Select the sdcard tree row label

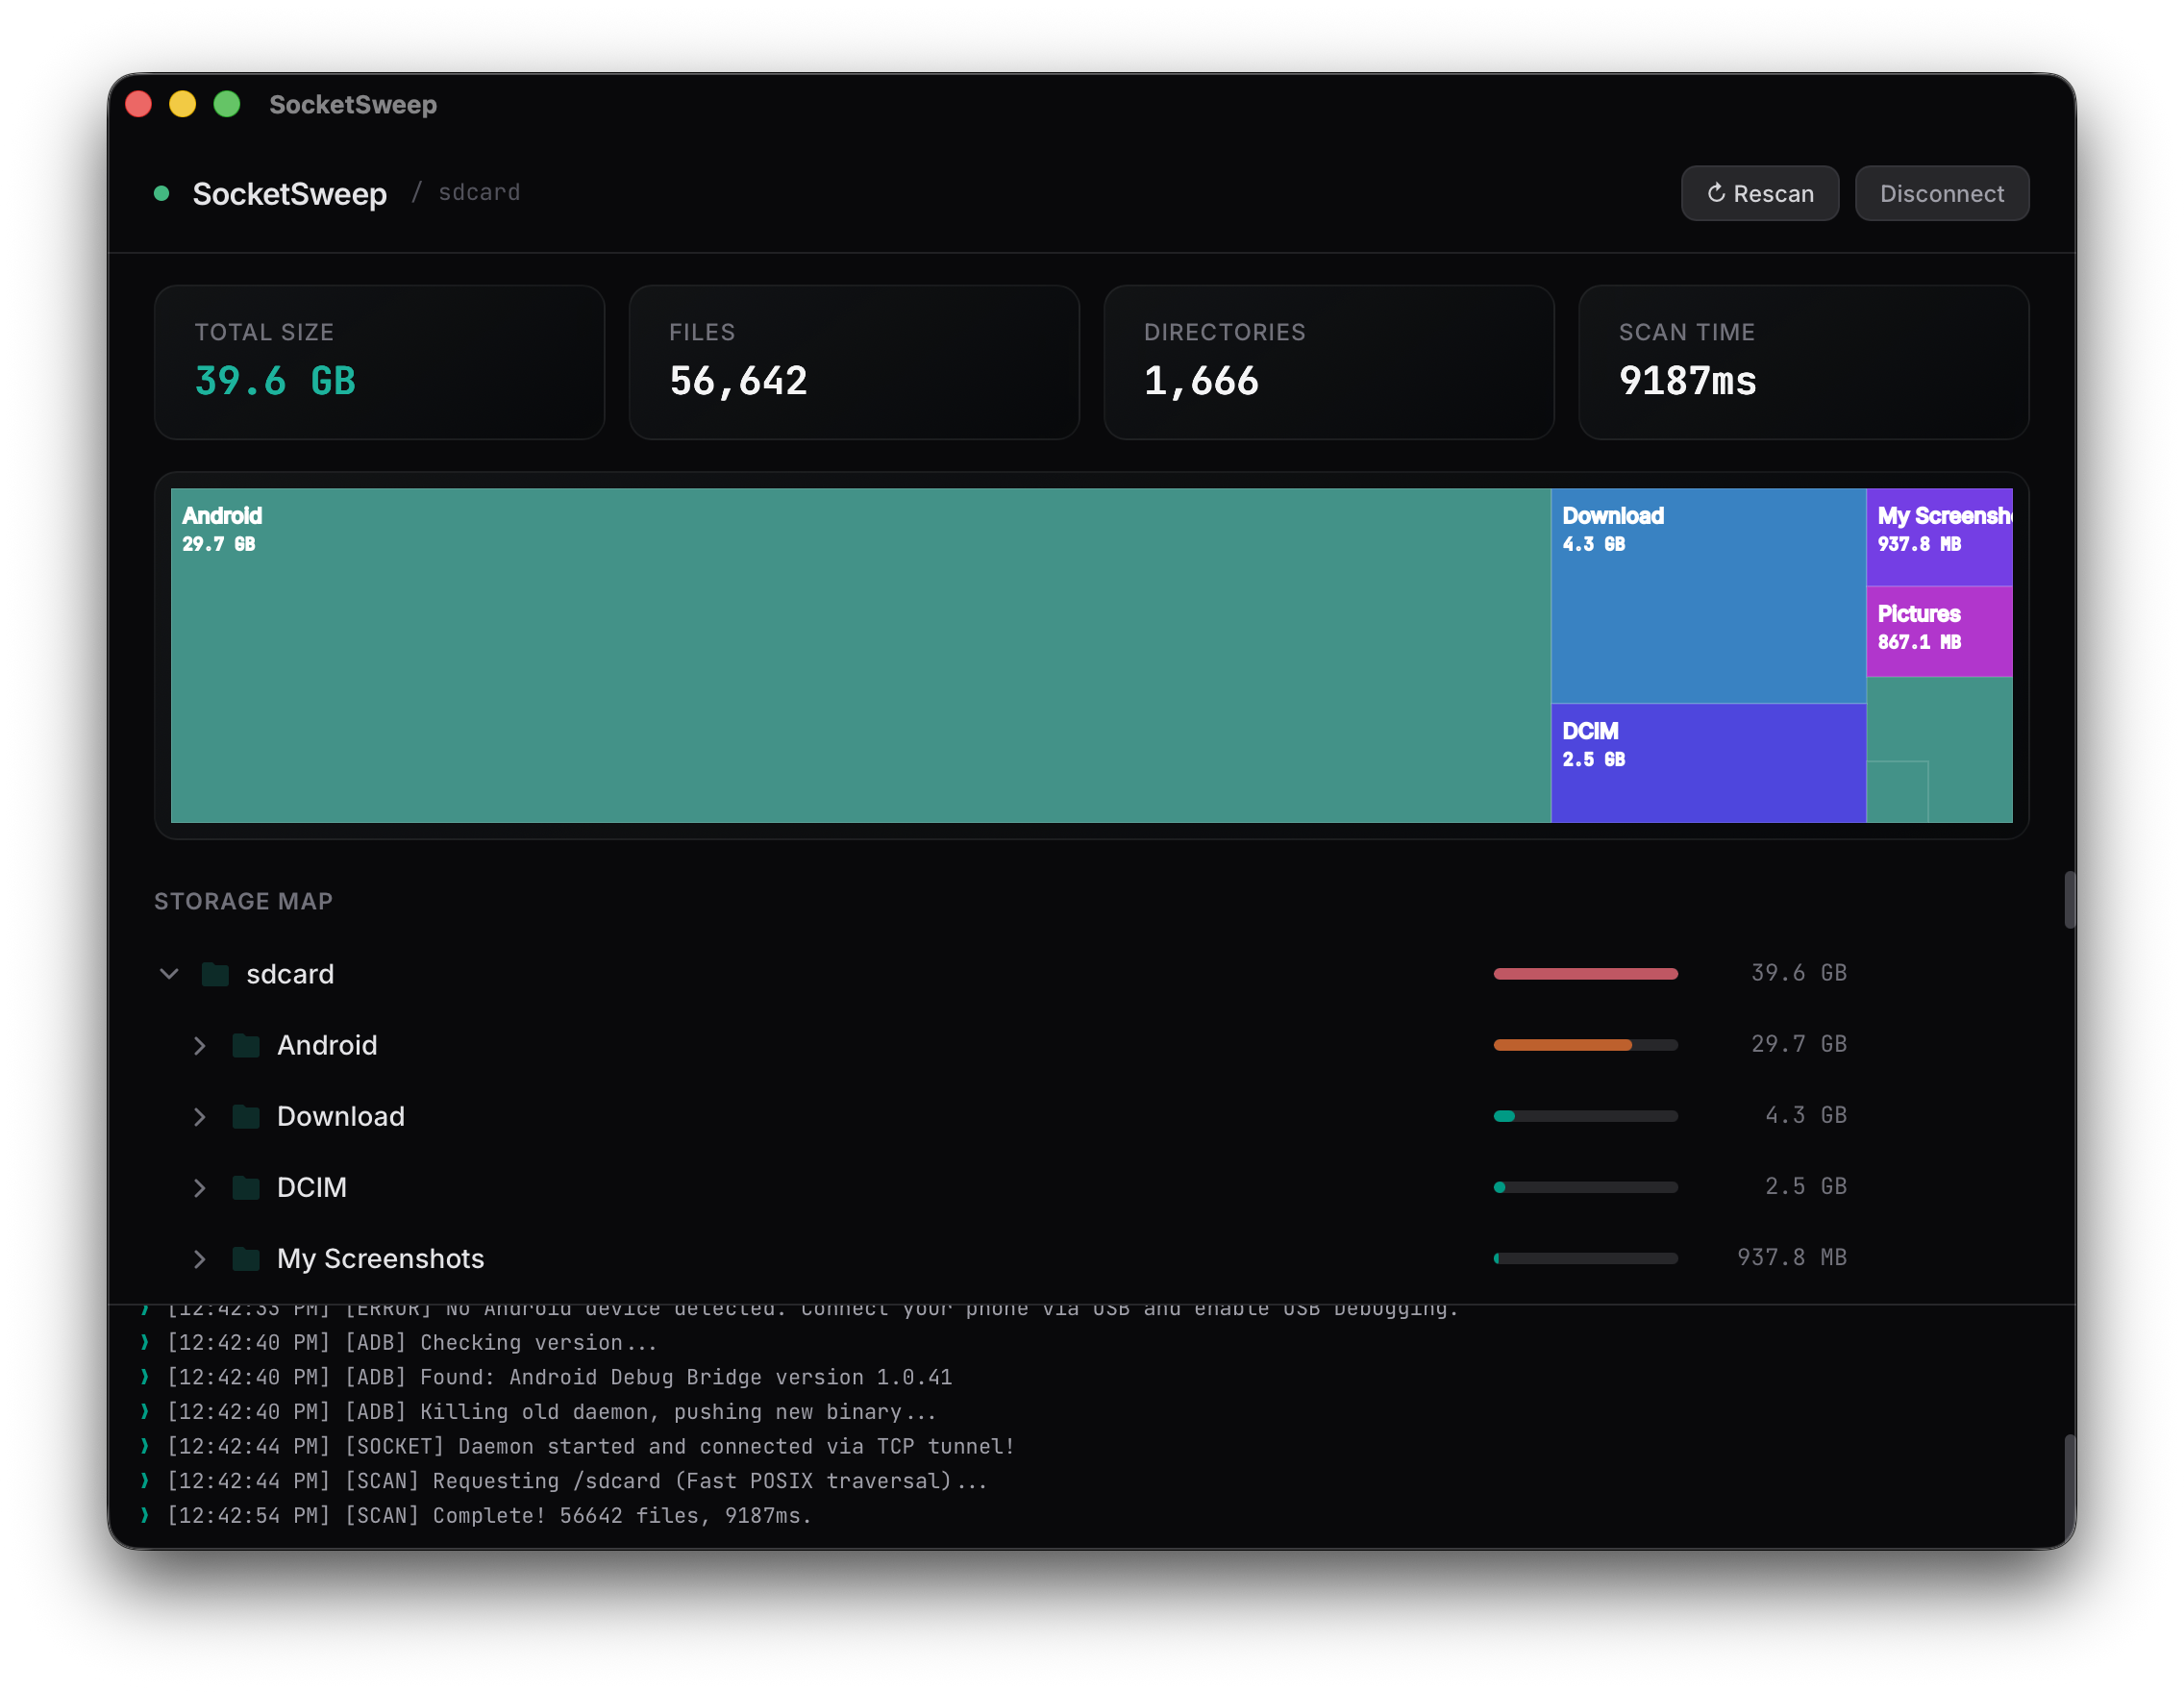point(290,973)
